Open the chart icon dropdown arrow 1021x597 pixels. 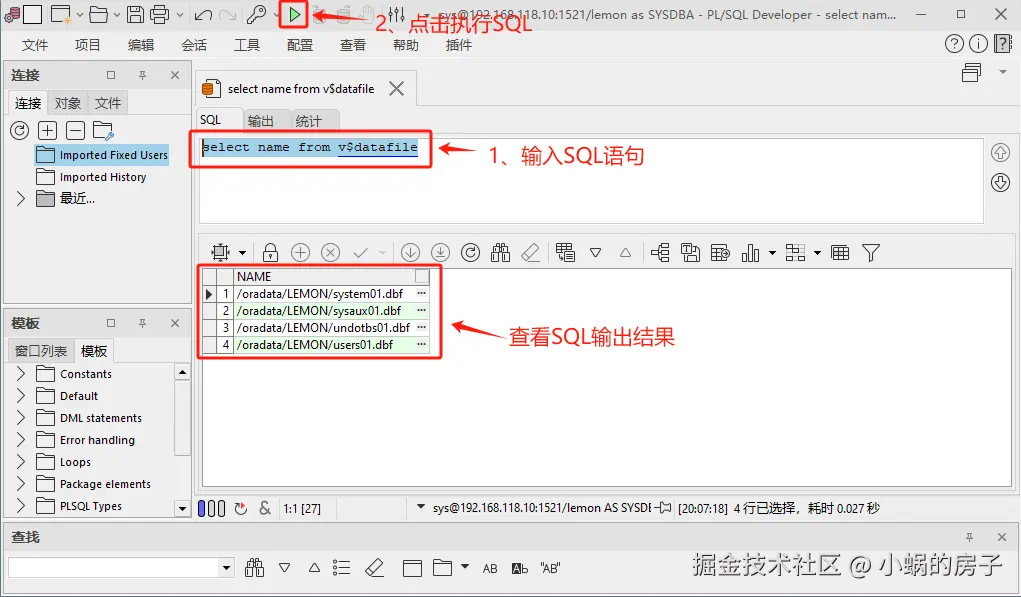(772, 253)
